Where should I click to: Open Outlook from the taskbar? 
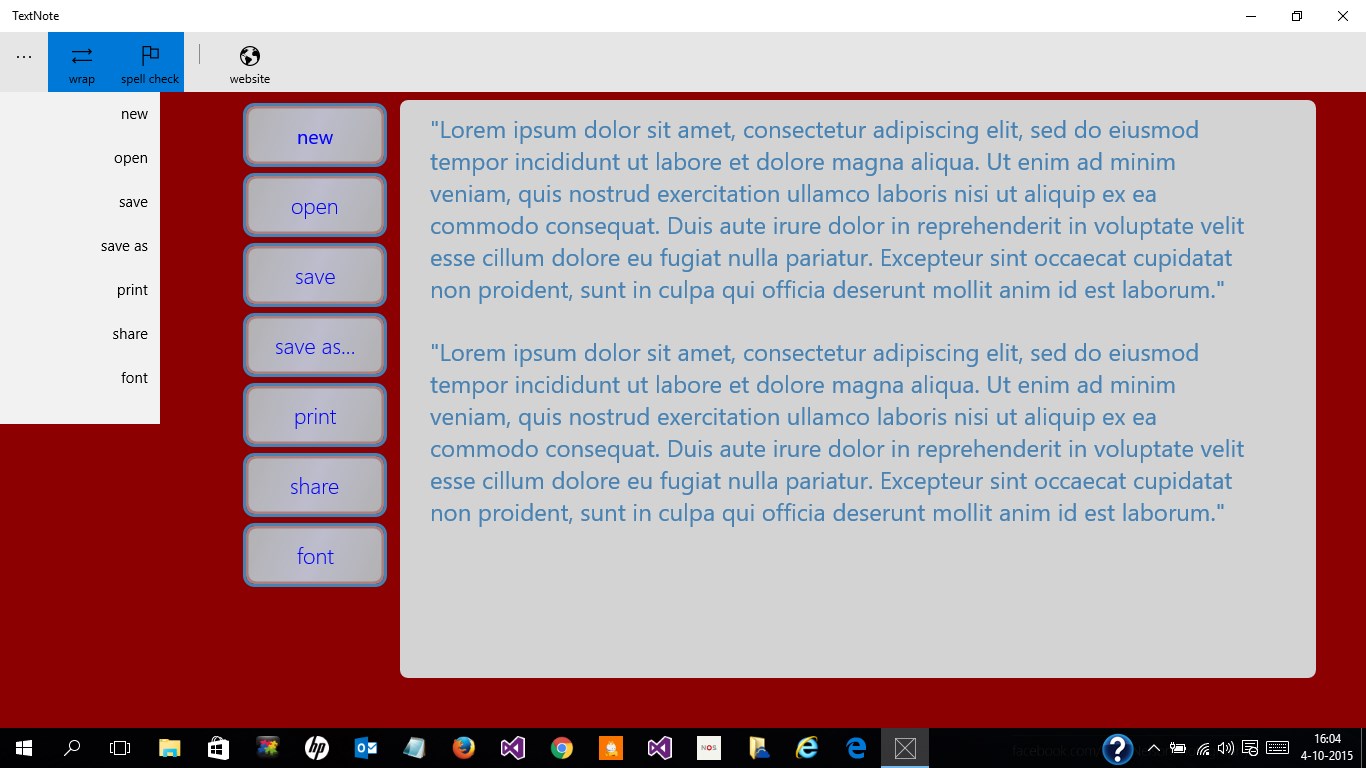pyautogui.click(x=366, y=747)
